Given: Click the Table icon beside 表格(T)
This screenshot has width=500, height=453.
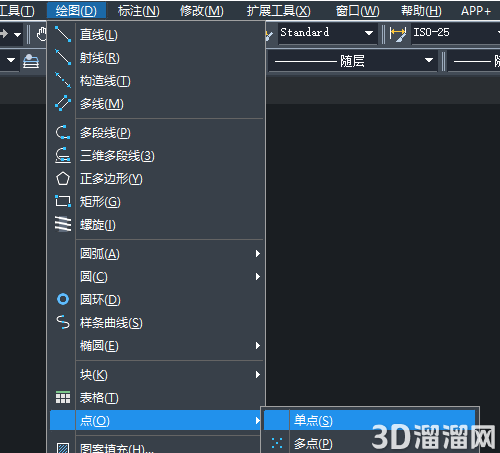Looking at the screenshot, I should point(63,397).
